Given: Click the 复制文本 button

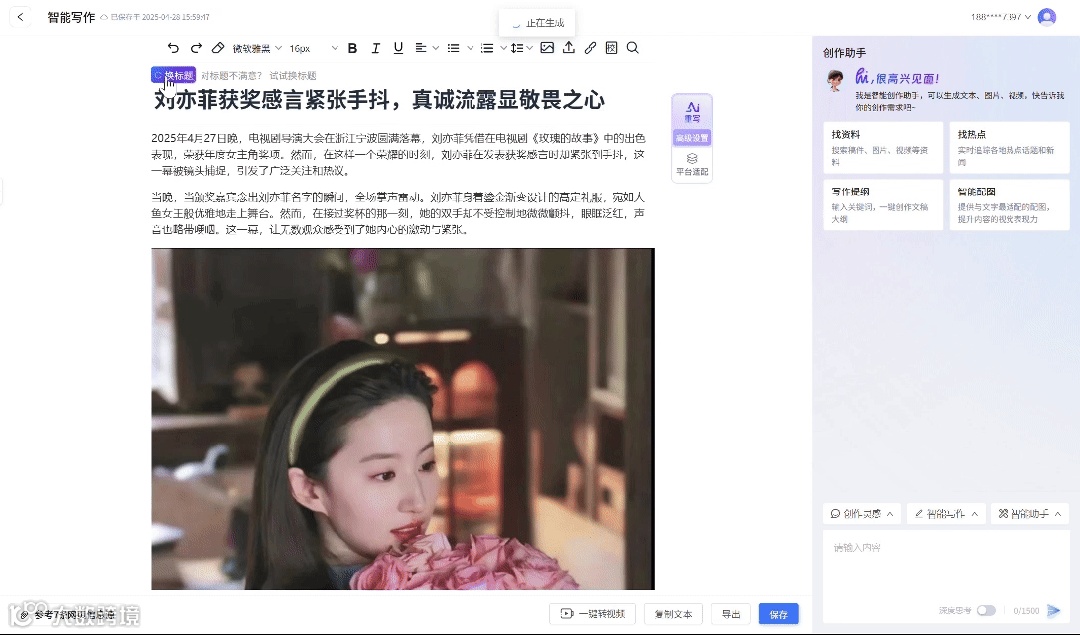Looking at the screenshot, I should click(673, 614).
